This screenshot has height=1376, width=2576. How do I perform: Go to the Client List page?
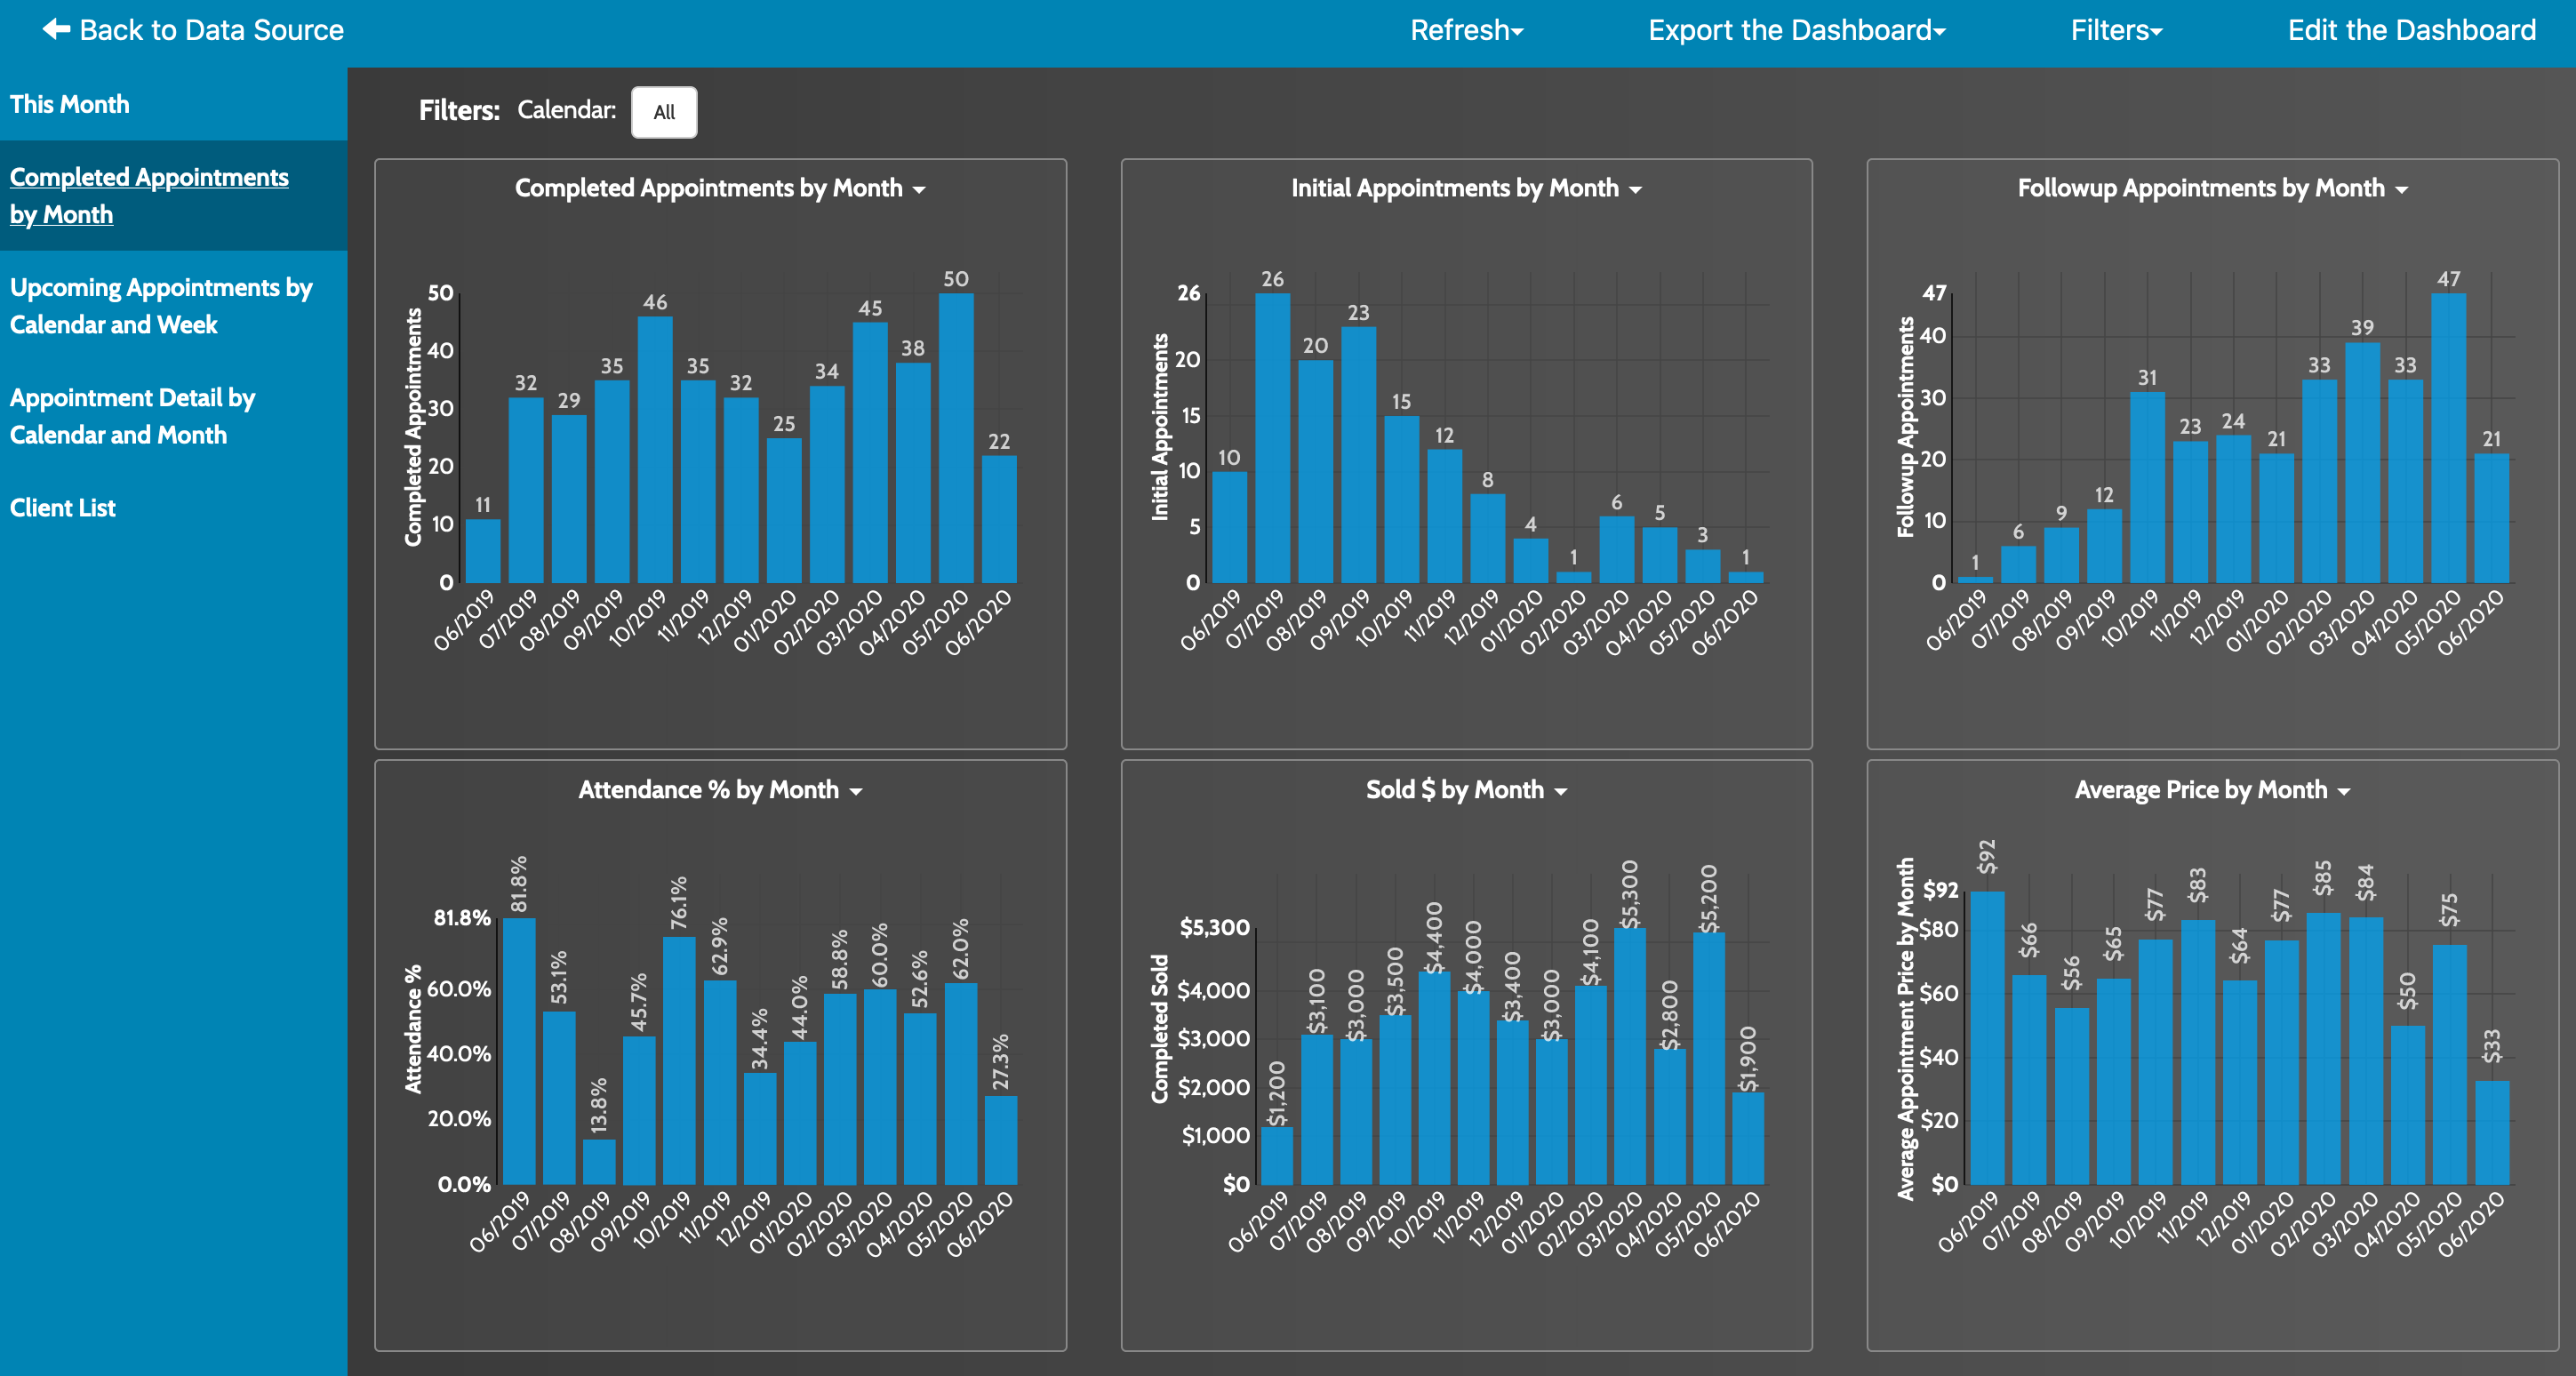(x=63, y=508)
